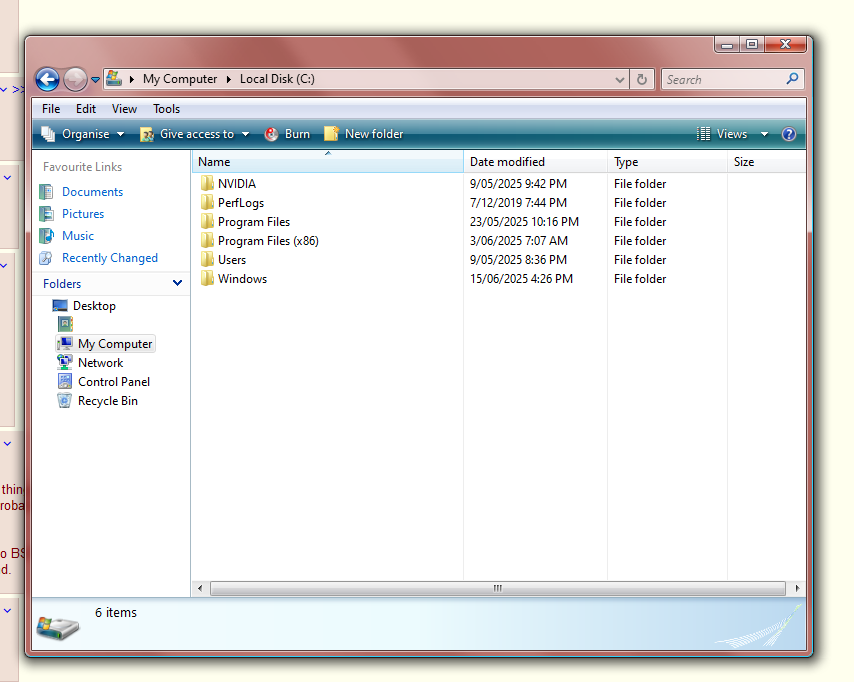Select the Windows folder icon
The height and width of the screenshot is (682, 854).
click(x=207, y=279)
